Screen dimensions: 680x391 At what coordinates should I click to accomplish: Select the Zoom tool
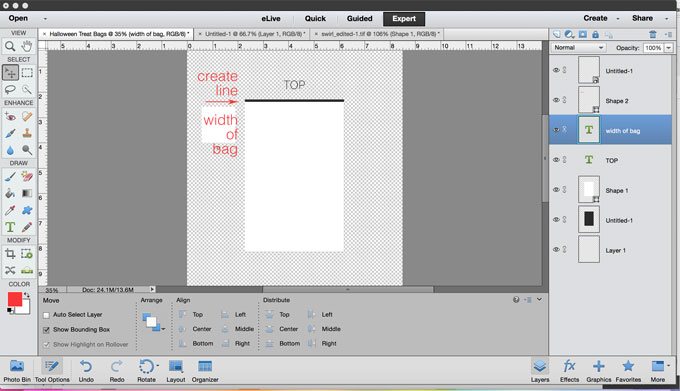click(x=10, y=46)
